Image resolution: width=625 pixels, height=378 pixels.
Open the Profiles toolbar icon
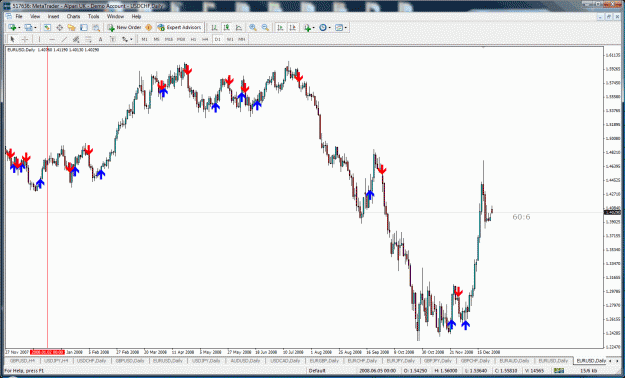coord(28,28)
